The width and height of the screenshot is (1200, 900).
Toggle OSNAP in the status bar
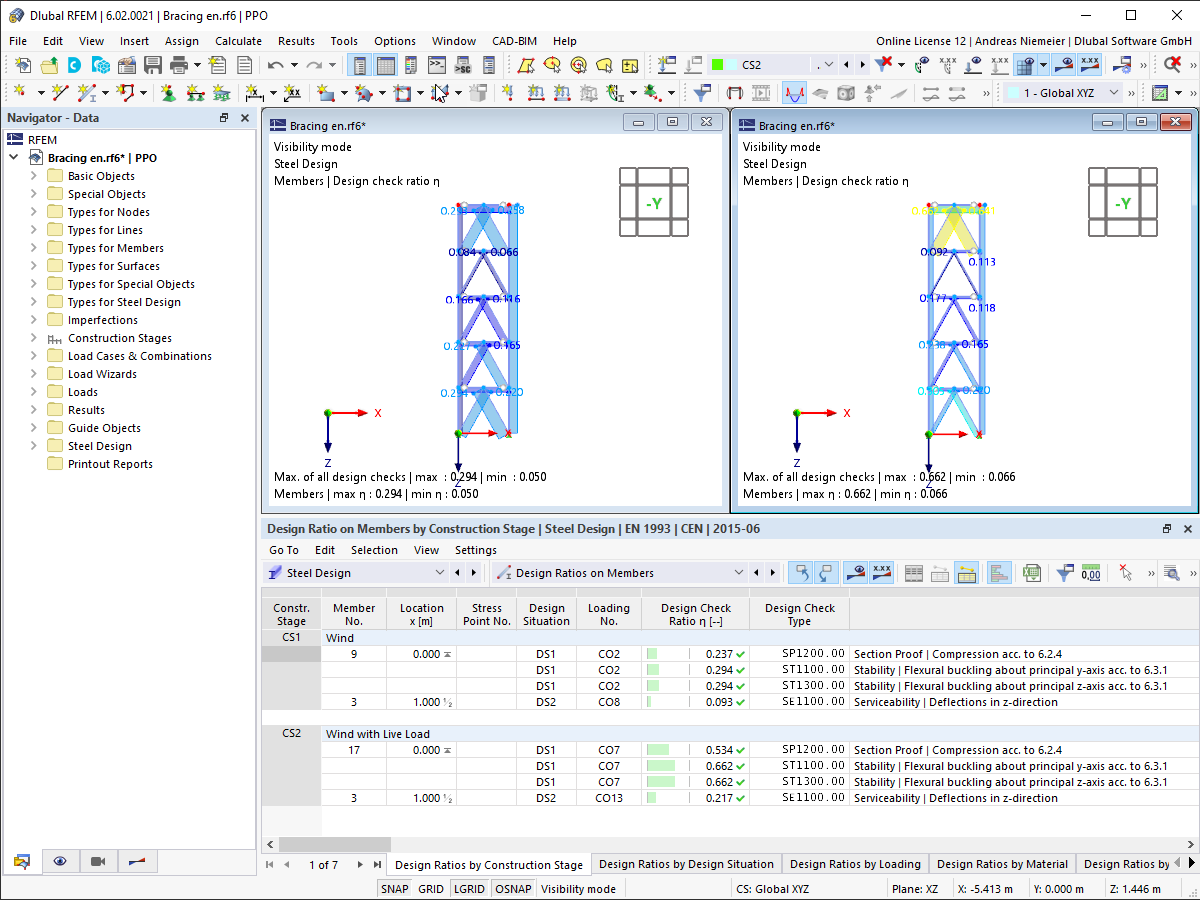[513, 888]
